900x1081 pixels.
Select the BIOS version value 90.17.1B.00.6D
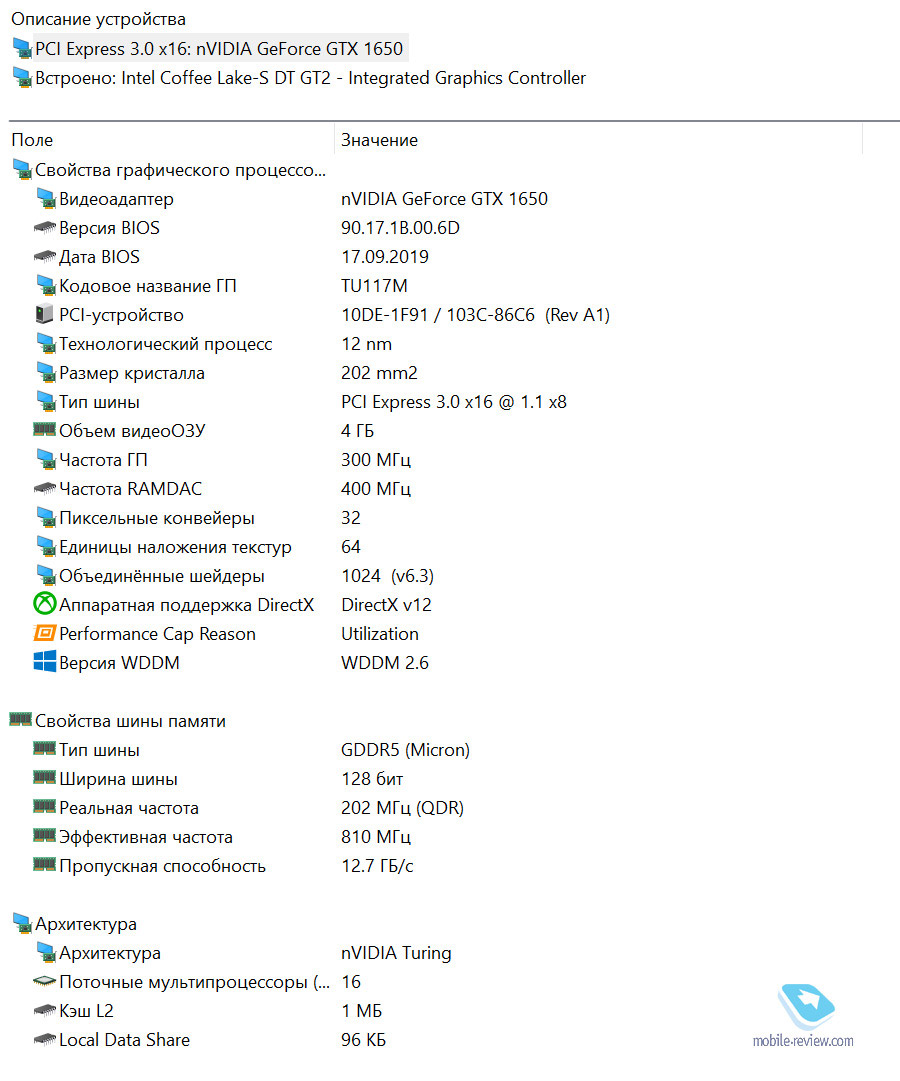(x=400, y=228)
